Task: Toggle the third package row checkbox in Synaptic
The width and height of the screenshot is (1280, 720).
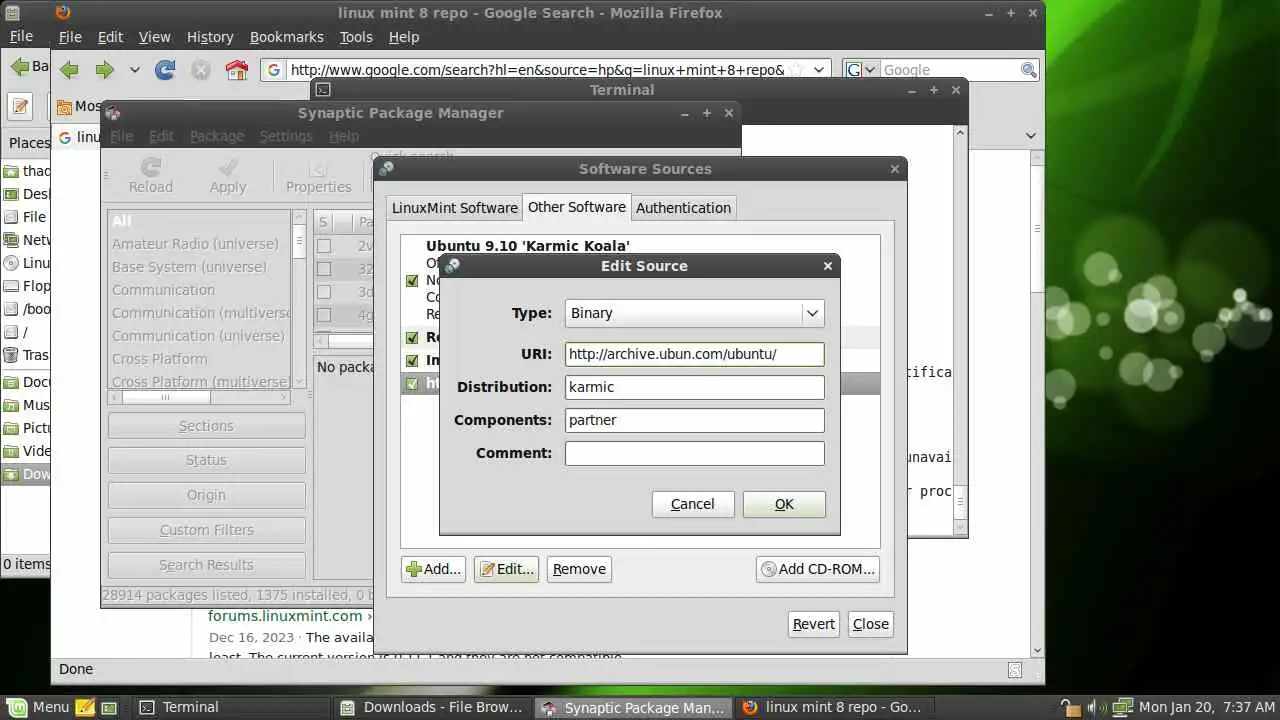Action: point(324,291)
